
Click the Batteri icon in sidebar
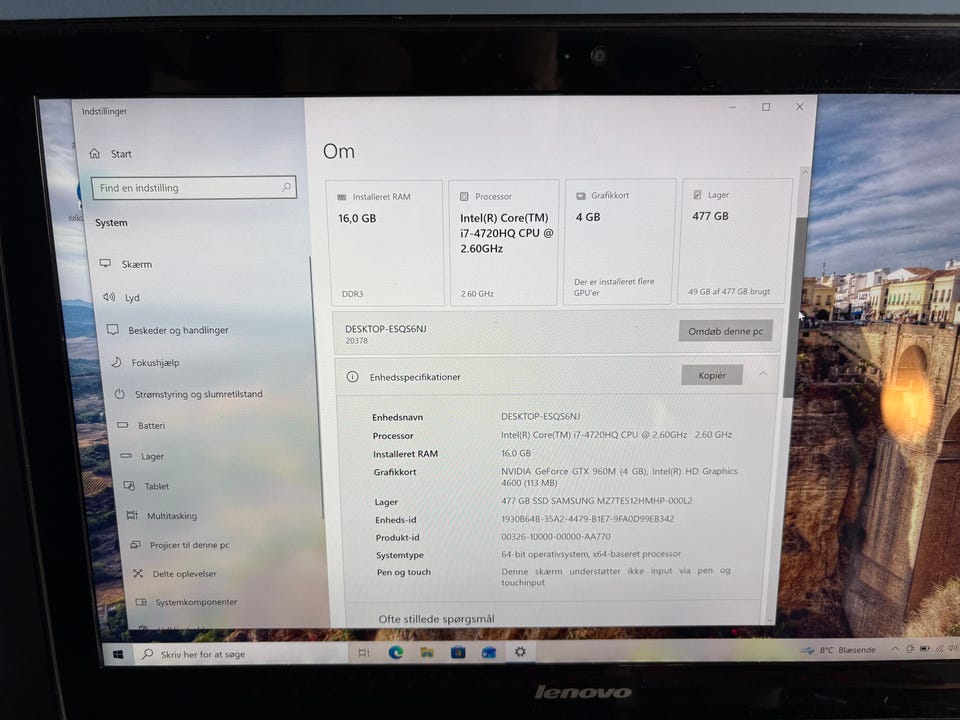[x=122, y=424]
